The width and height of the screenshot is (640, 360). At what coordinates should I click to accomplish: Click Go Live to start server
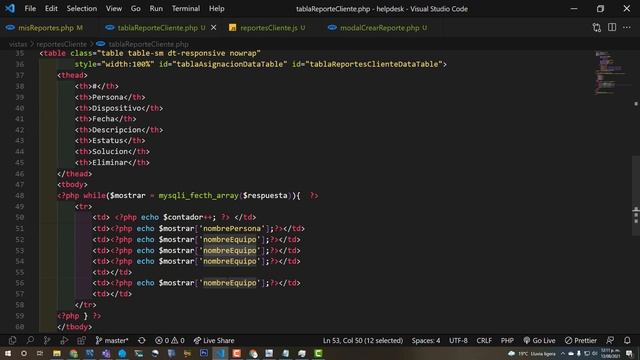[539, 340]
